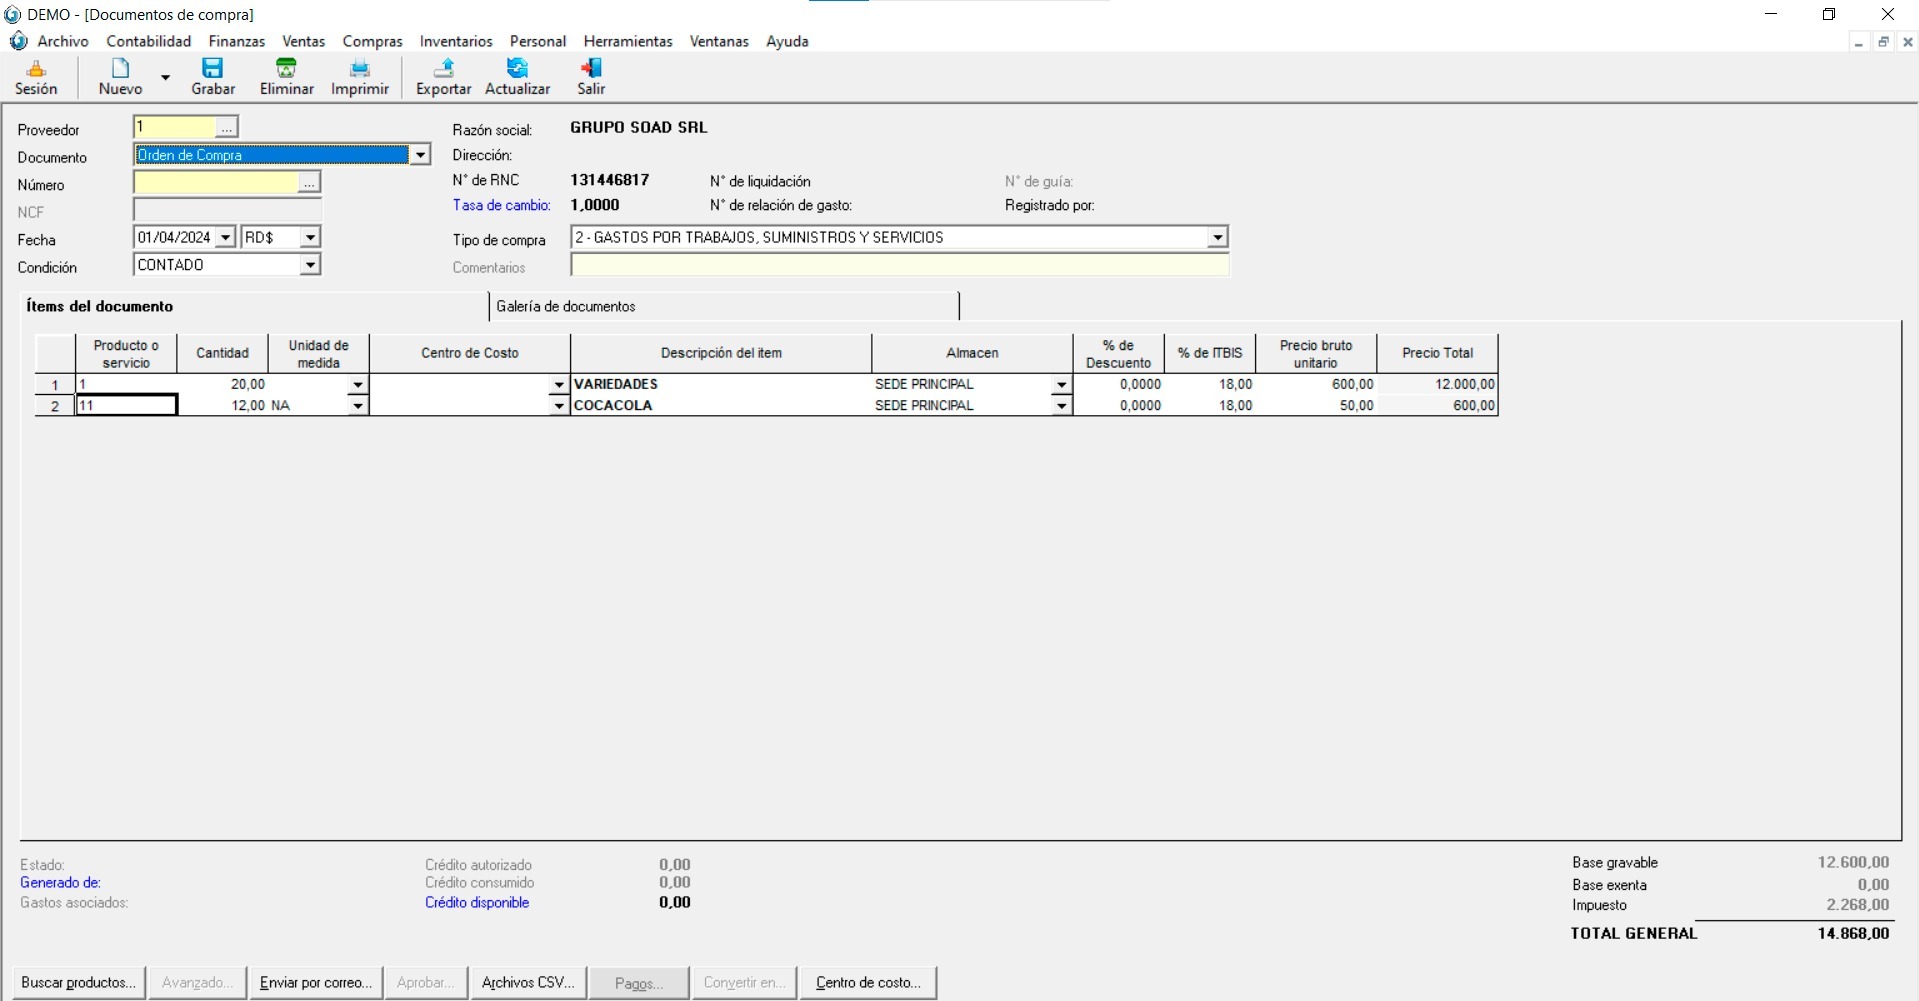Open the Tipo de compra dropdown
1919x1001 pixels.
click(x=1217, y=238)
